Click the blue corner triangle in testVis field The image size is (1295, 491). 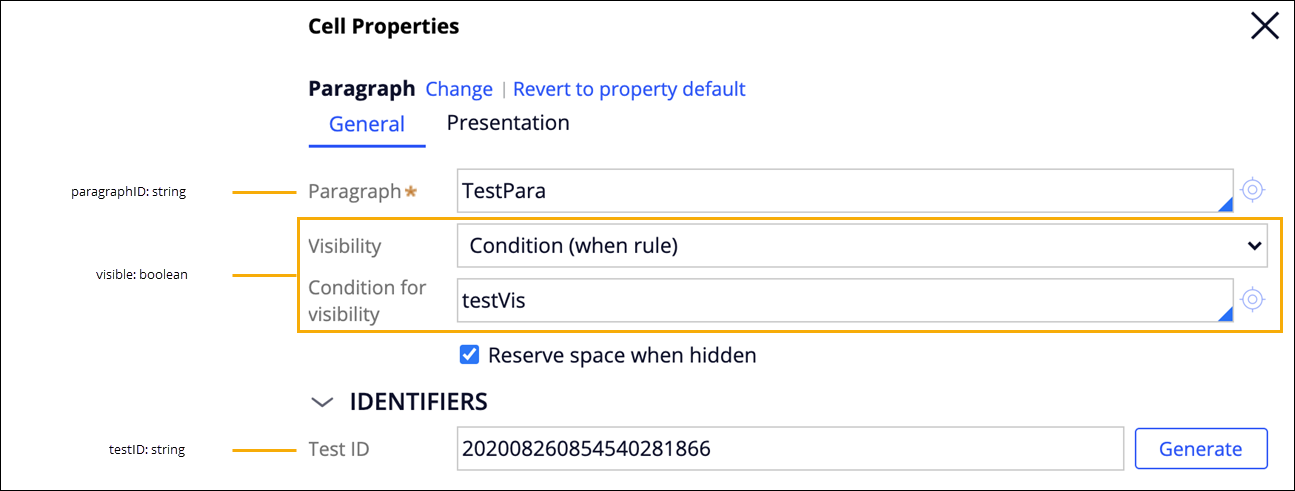pyautogui.click(x=1225, y=314)
